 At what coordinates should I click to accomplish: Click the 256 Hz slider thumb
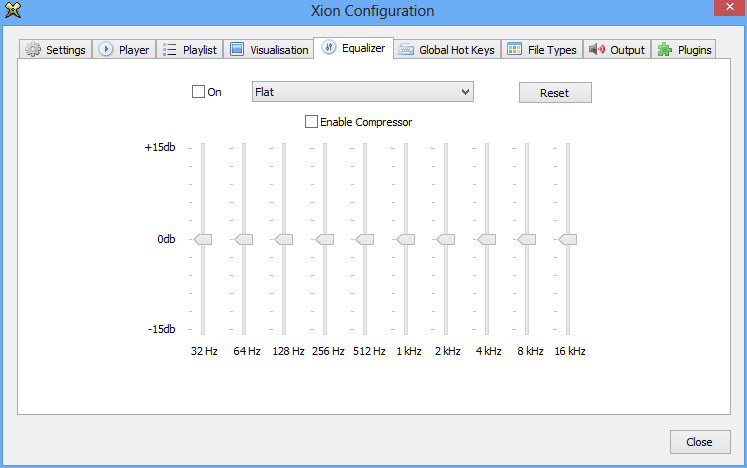(325, 239)
